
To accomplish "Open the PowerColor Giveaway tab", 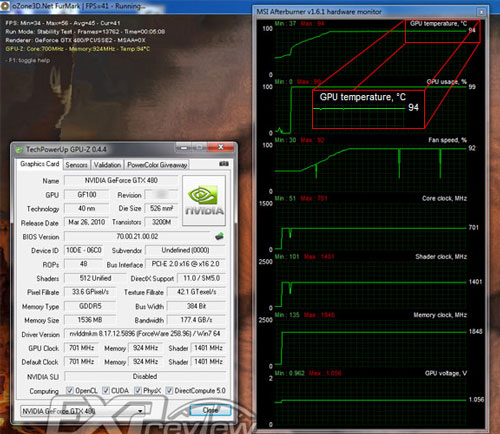I will [x=157, y=165].
